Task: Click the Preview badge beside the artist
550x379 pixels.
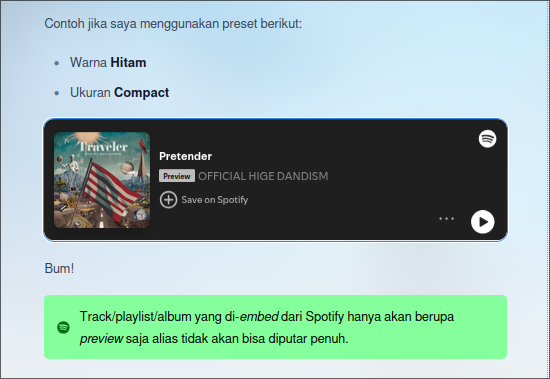Action: (177, 176)
